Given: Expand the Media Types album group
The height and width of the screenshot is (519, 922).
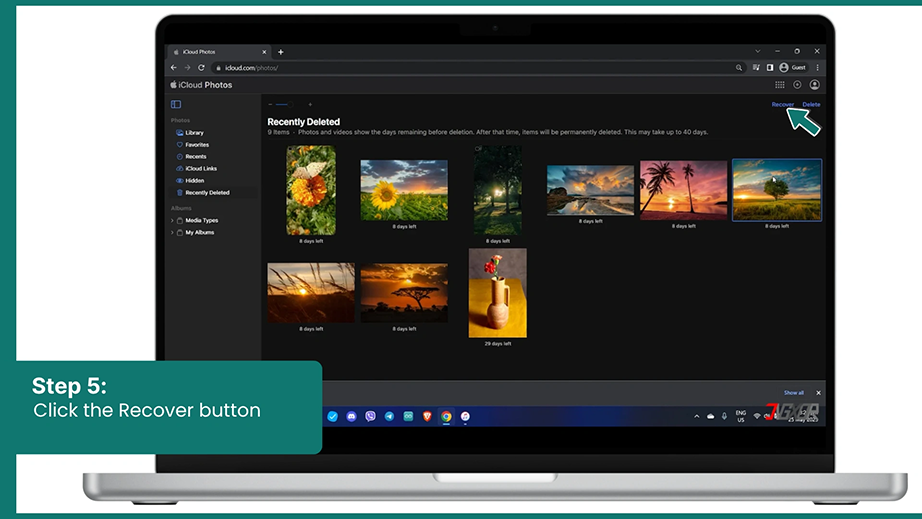Looking at the screenshot, I should 172,220.
